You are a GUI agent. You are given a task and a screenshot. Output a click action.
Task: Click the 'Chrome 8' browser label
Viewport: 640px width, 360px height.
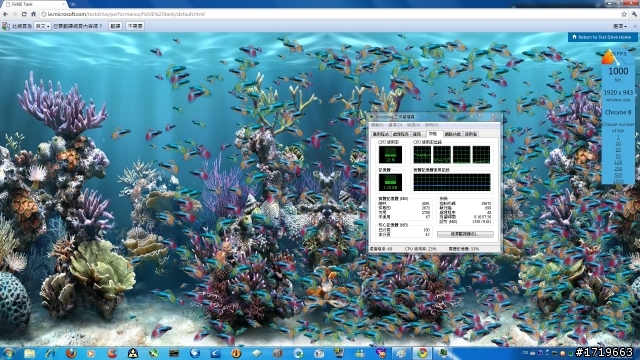(x=618, y=112)
